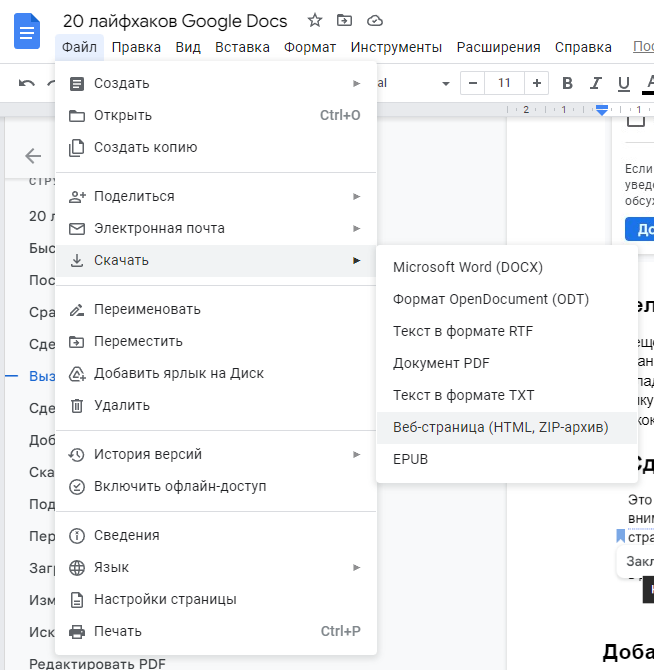Image resolution: width=654 pixels, height=670 pixels.
Task: Open Настройки страницы
Action: coord(216,599)
